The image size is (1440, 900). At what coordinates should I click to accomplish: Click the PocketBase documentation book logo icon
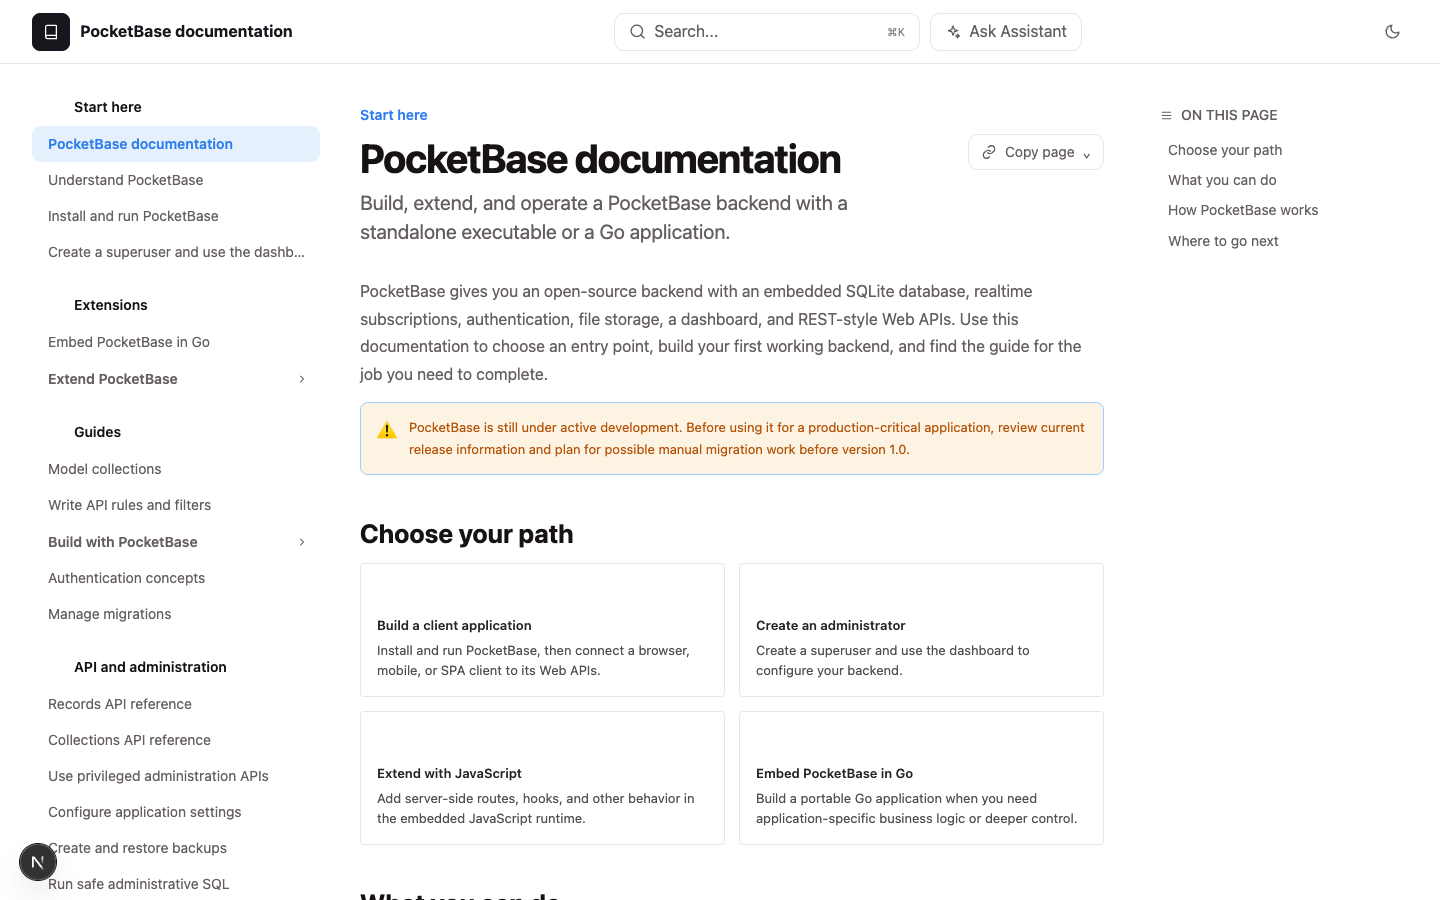(51, 32)
